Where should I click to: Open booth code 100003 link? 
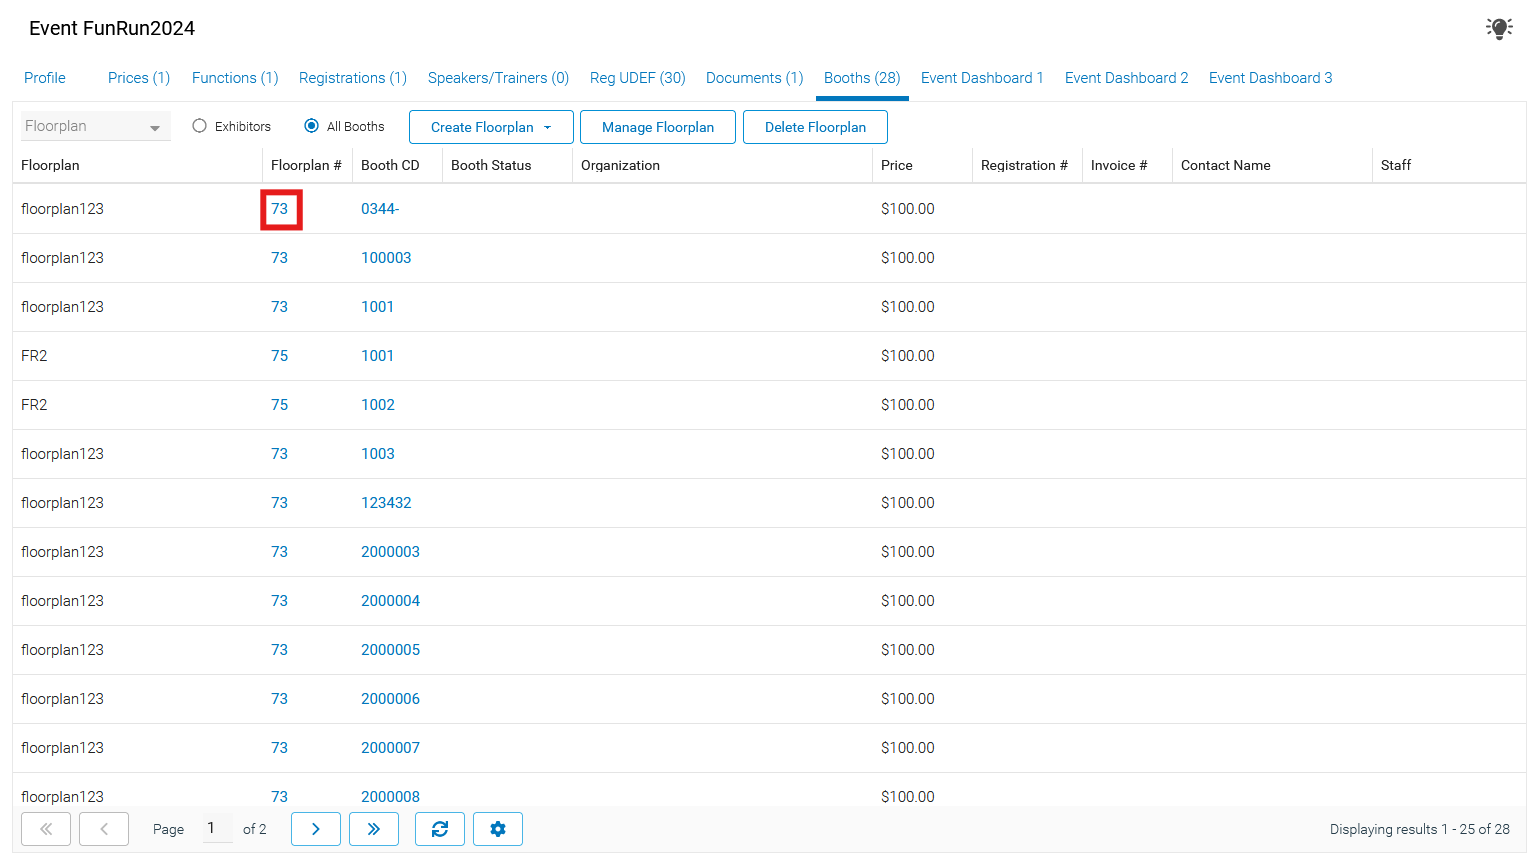(x=386, y=258)
